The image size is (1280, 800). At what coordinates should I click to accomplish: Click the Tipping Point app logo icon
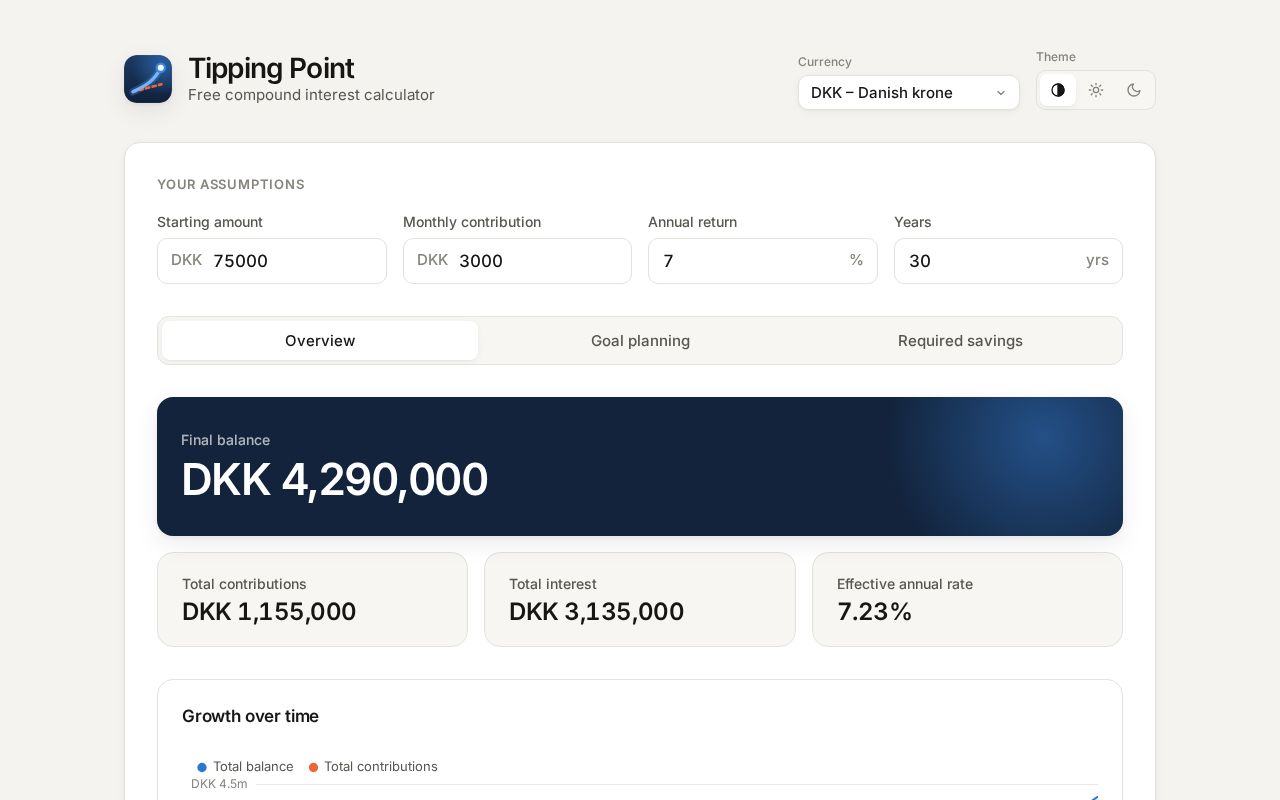click(148, 79)
